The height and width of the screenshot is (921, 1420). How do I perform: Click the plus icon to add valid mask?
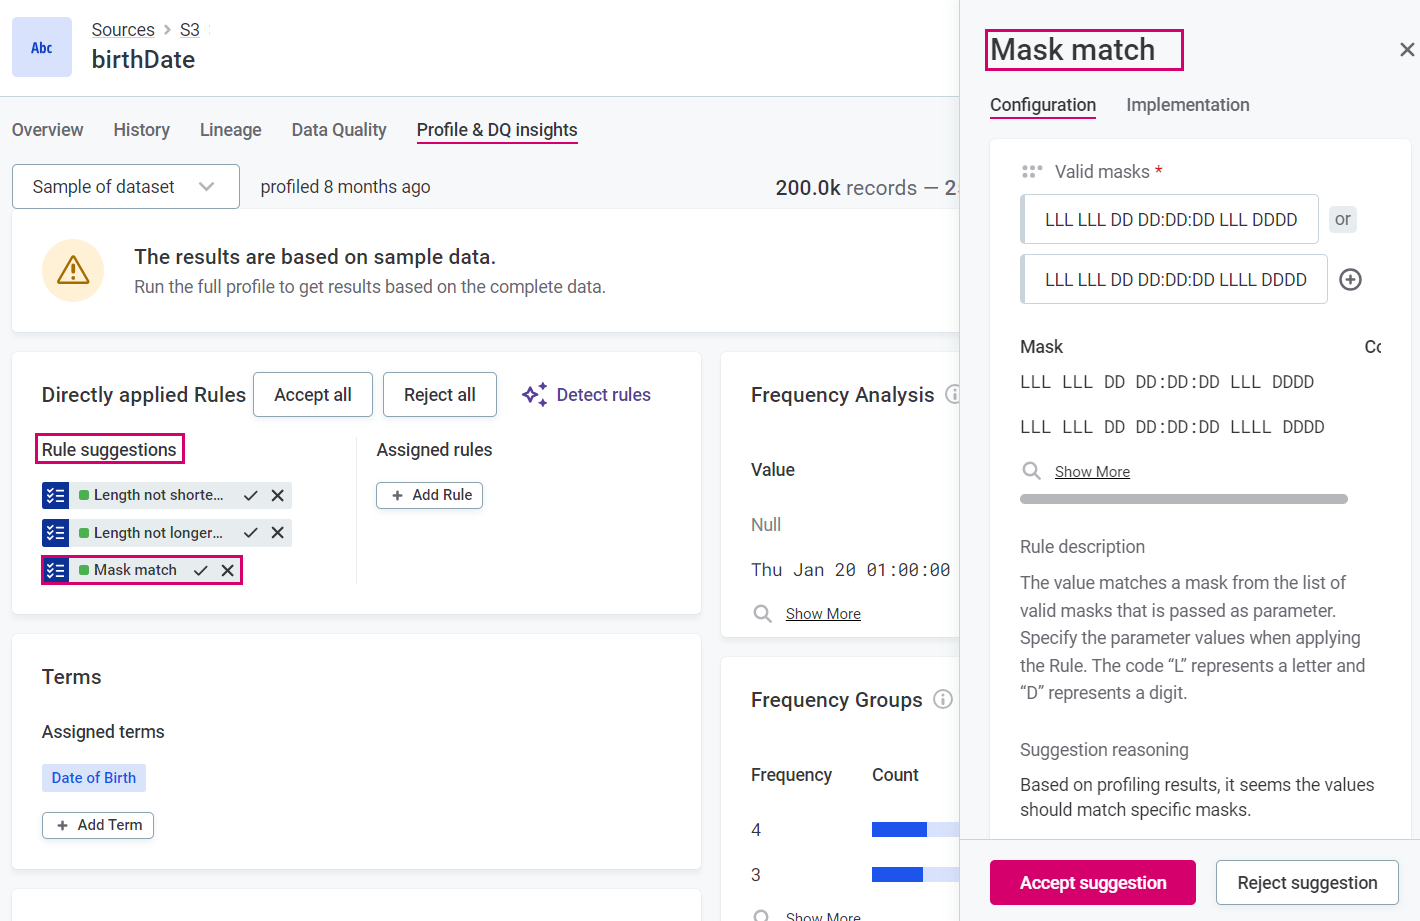(1350, 280)
